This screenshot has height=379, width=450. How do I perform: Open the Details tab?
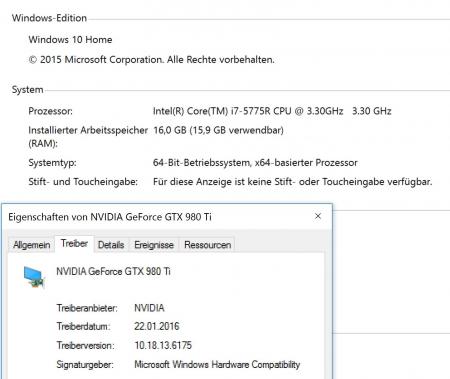(111, 245)
